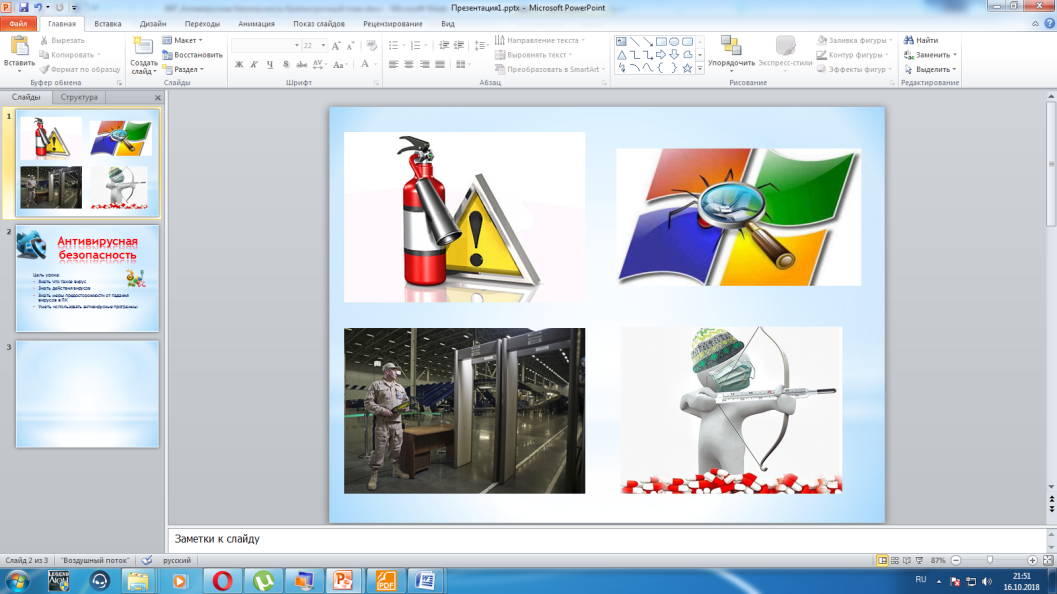Switch to Slide Sorter view
Viewport: 1057px width, 594px height.
pyautogui.click(x=895, y=560)
